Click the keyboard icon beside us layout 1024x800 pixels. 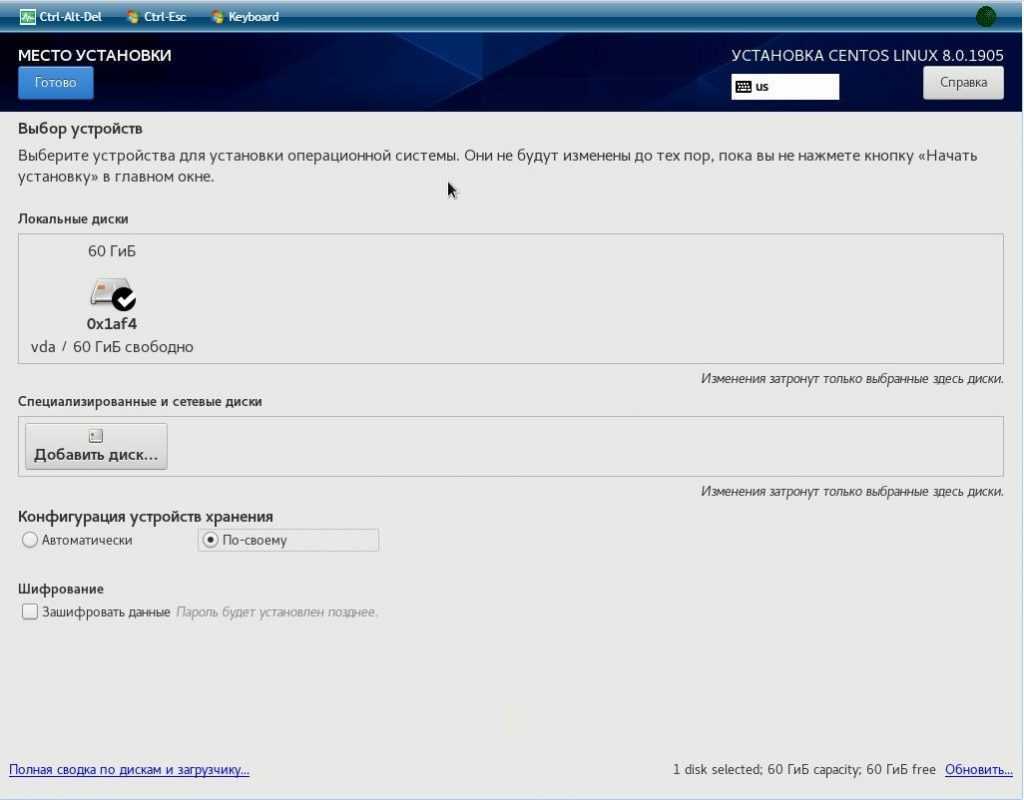743,87
